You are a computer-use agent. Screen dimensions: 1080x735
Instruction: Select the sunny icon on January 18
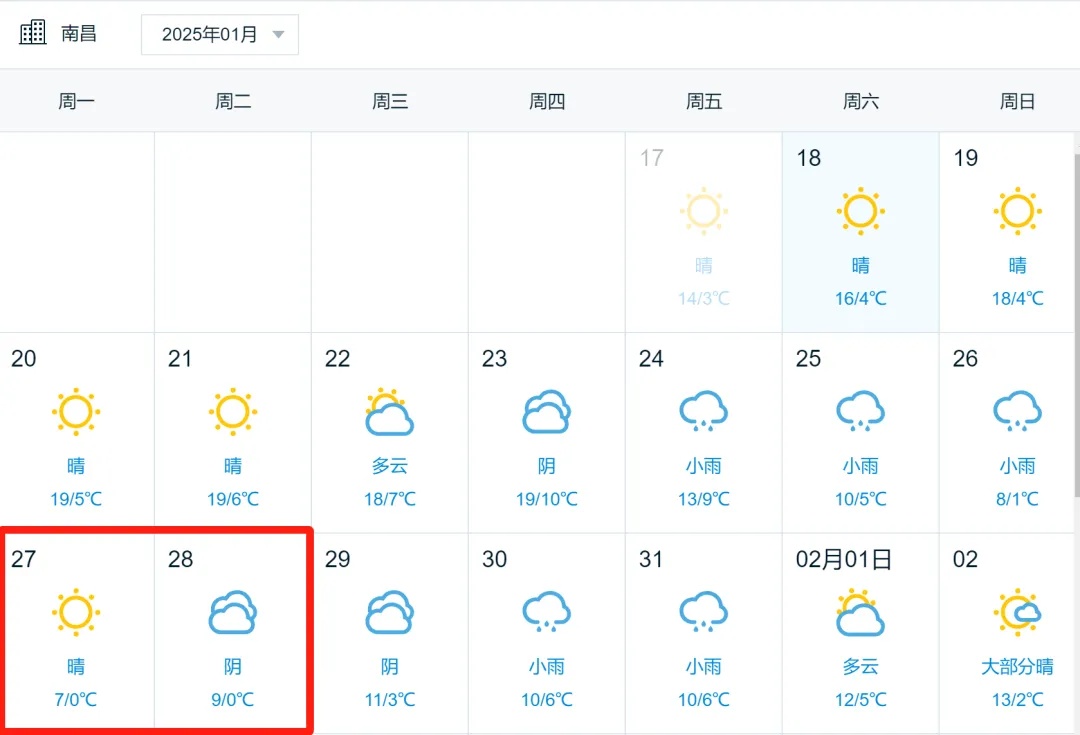[860, 211]
